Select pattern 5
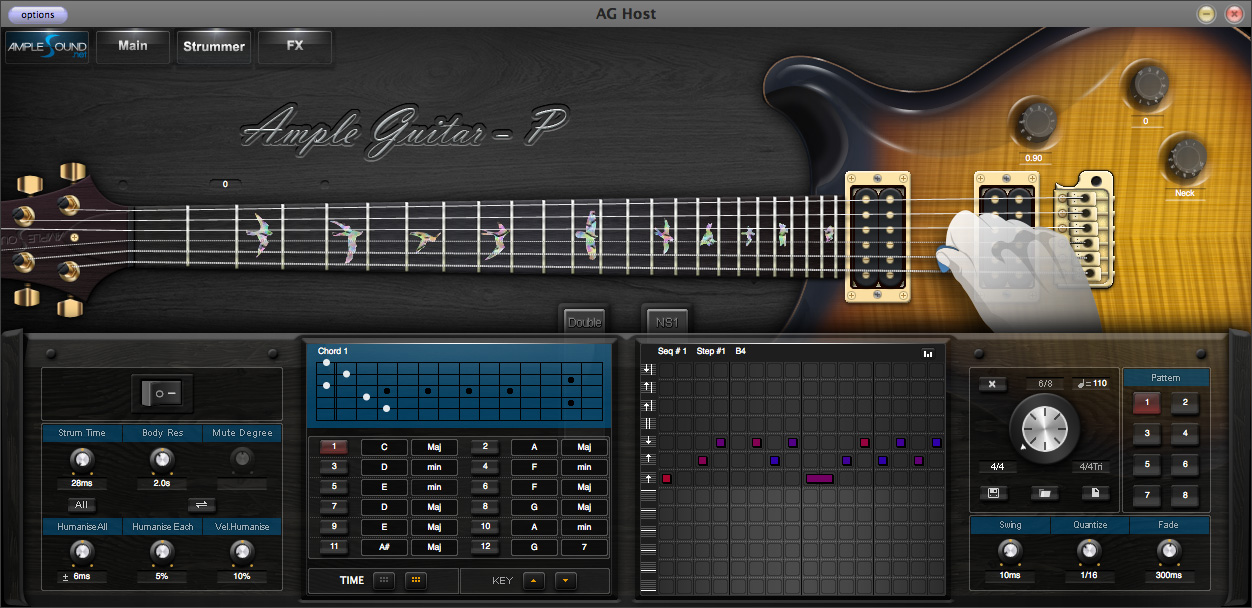1252x608 pixels. 1147,464
